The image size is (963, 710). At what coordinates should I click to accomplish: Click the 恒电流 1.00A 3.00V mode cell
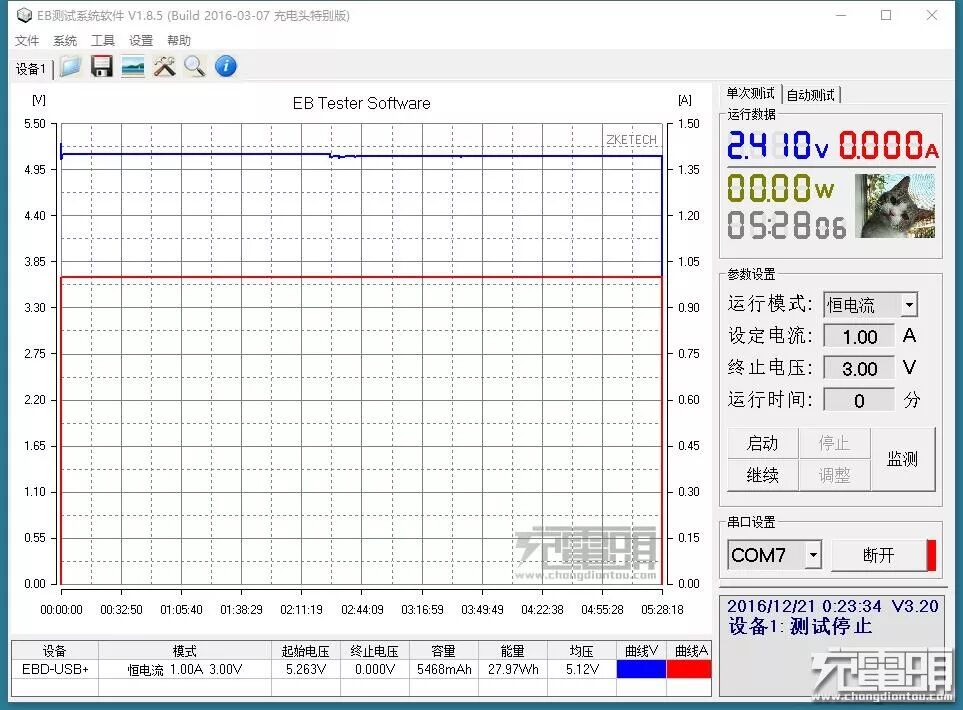[185, 669]
